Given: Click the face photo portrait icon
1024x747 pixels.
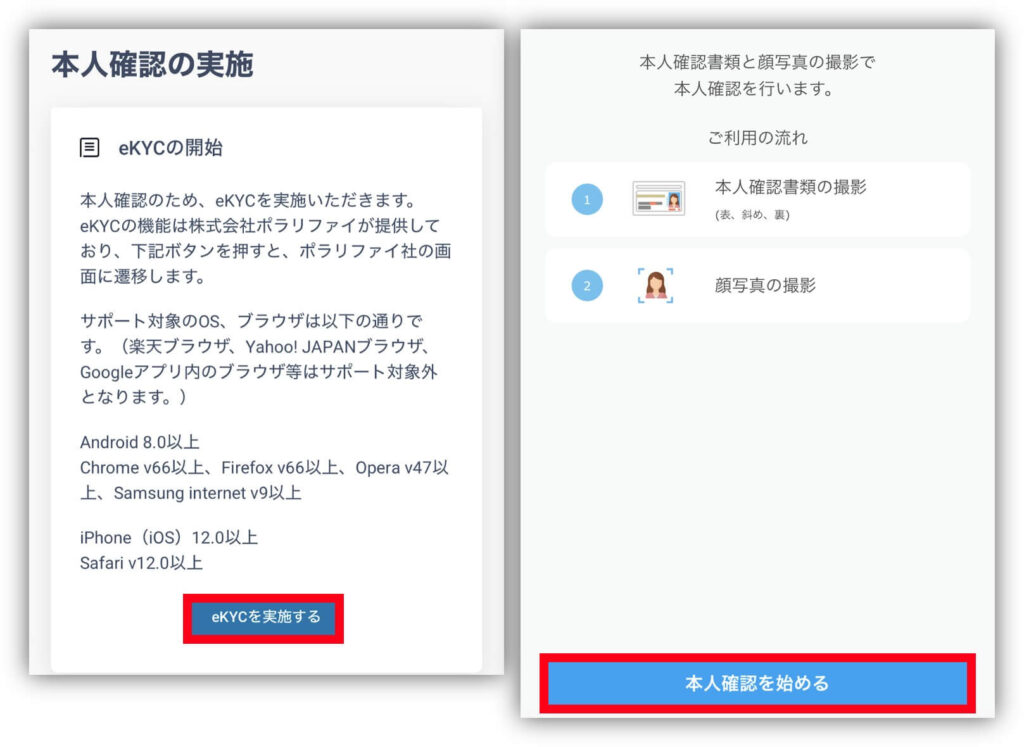Looking at the screenshot, I should [655, 285].
